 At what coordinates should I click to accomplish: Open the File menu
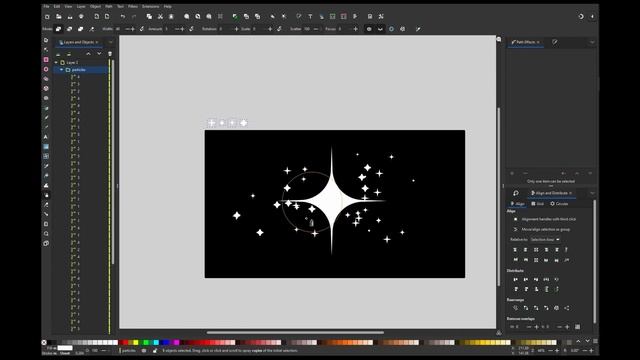point(46,7)
